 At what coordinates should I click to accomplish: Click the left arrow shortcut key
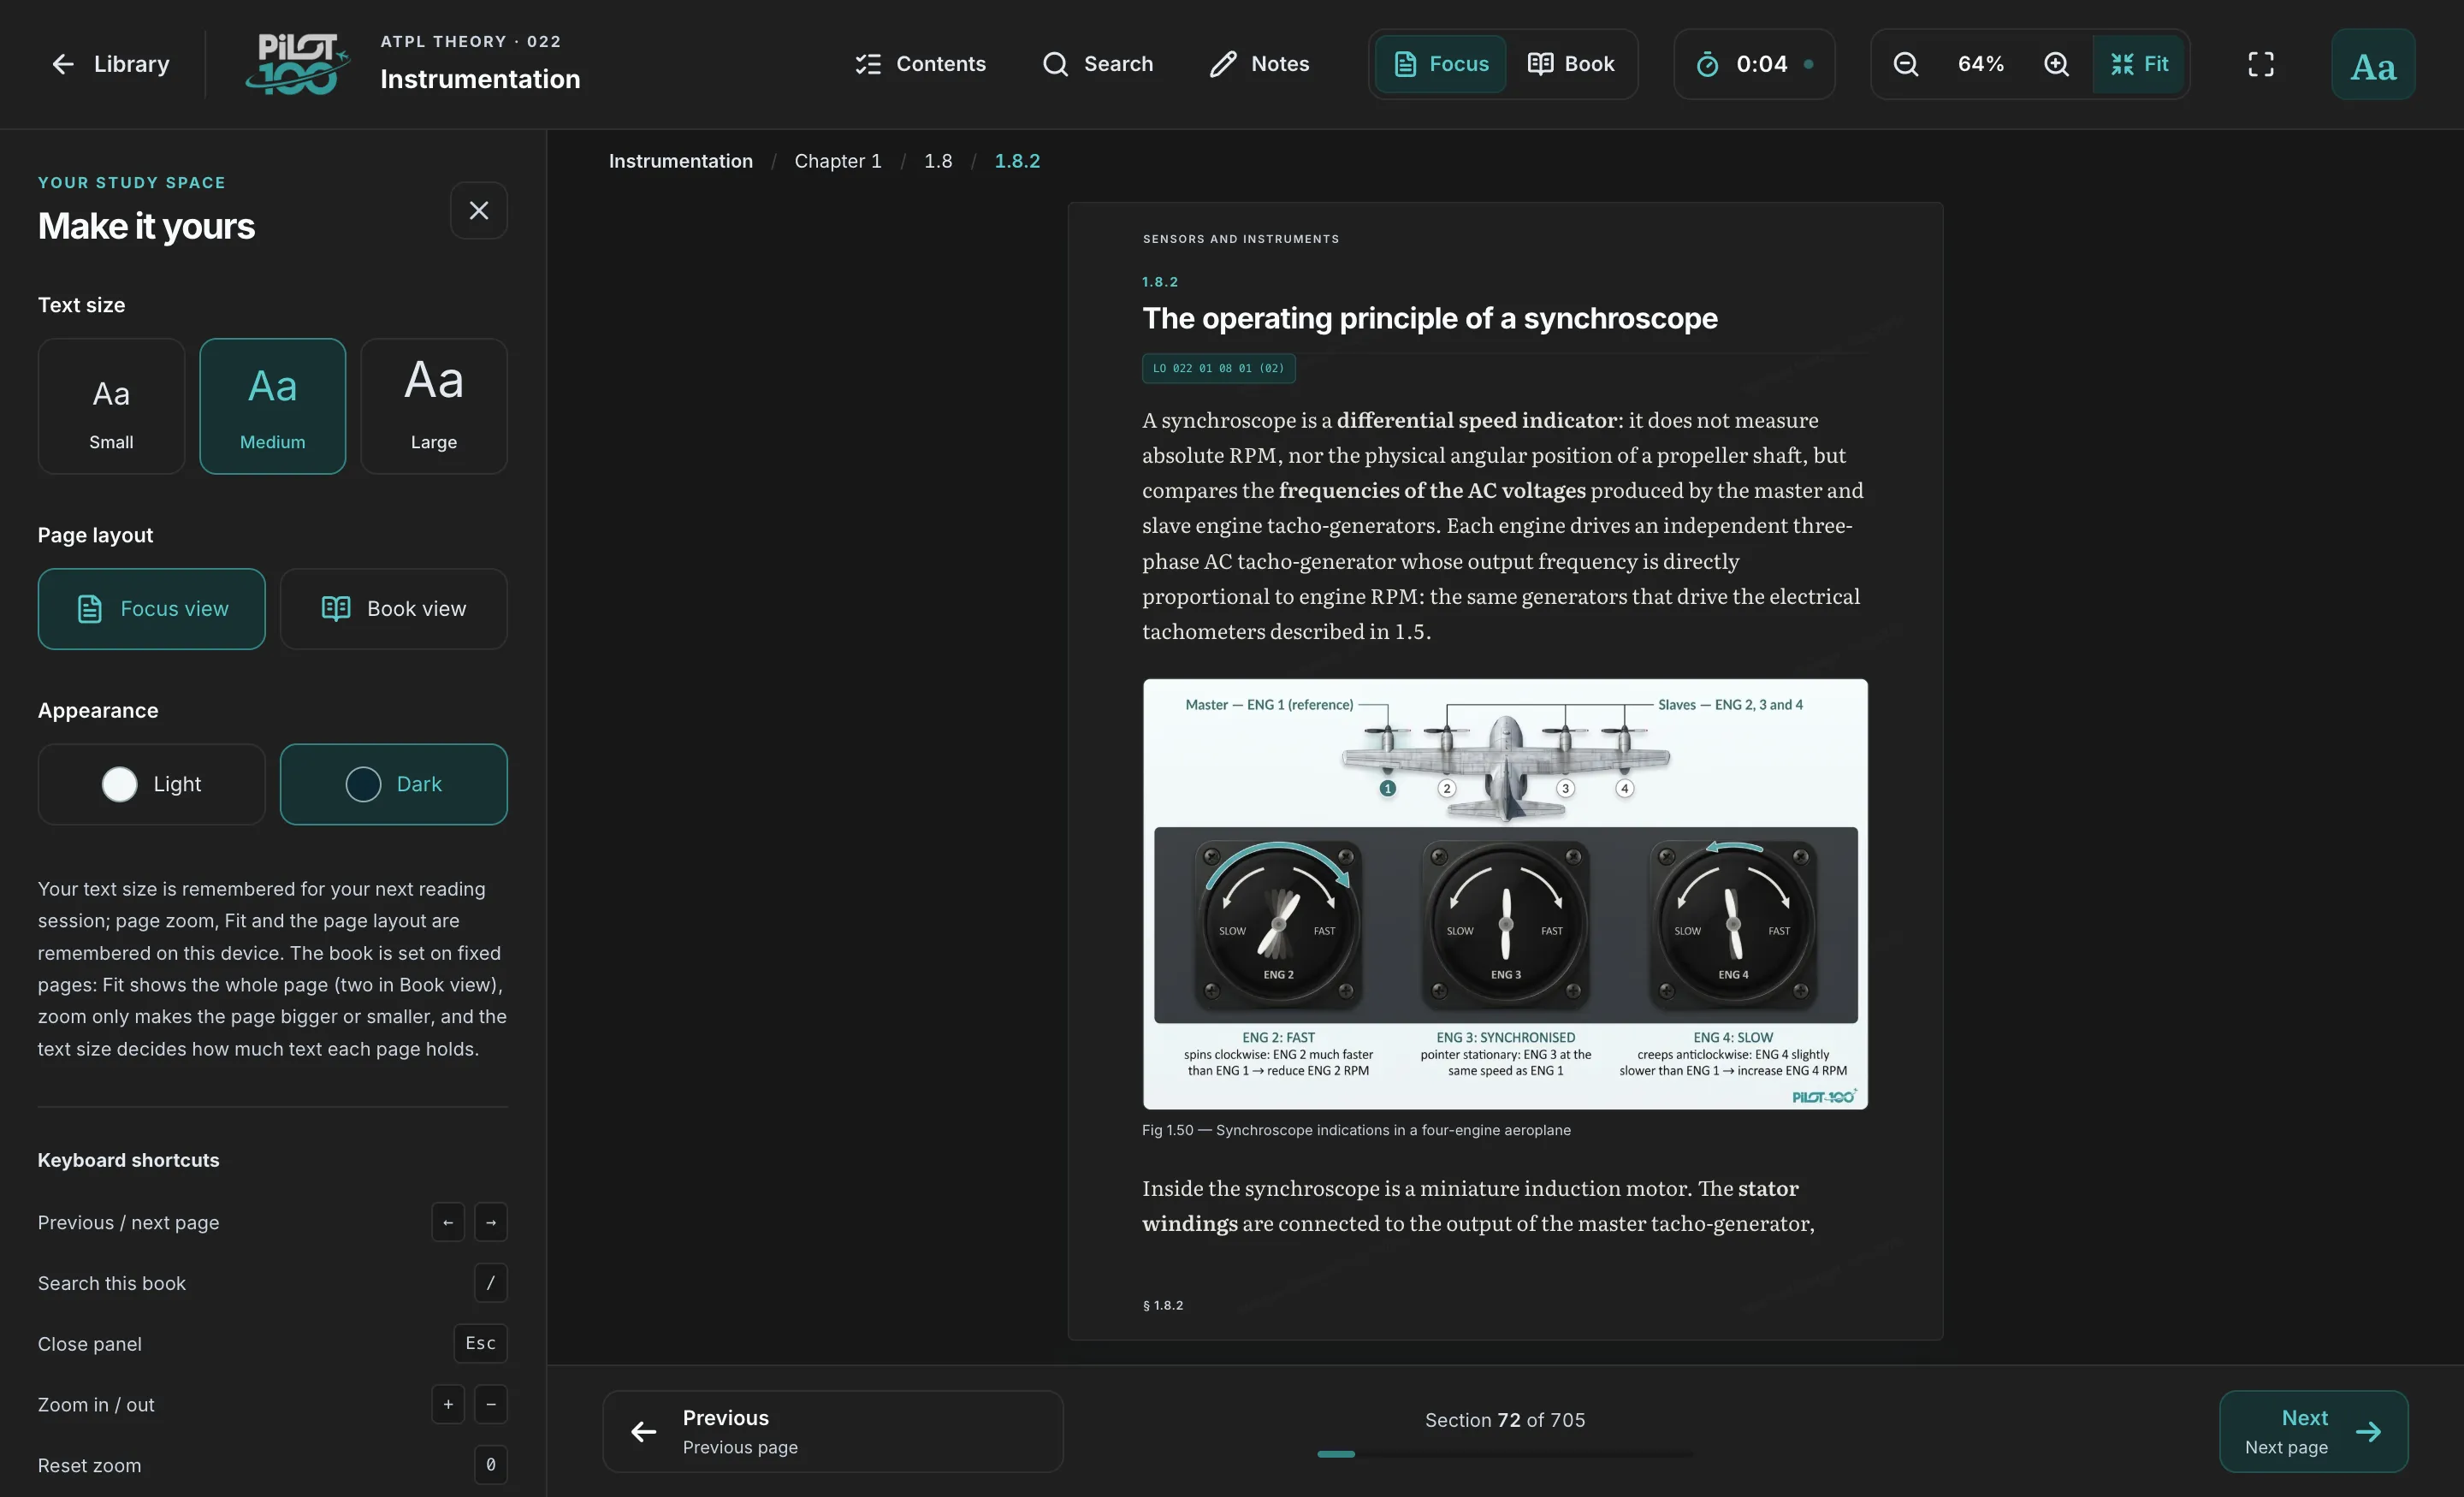448,1222
